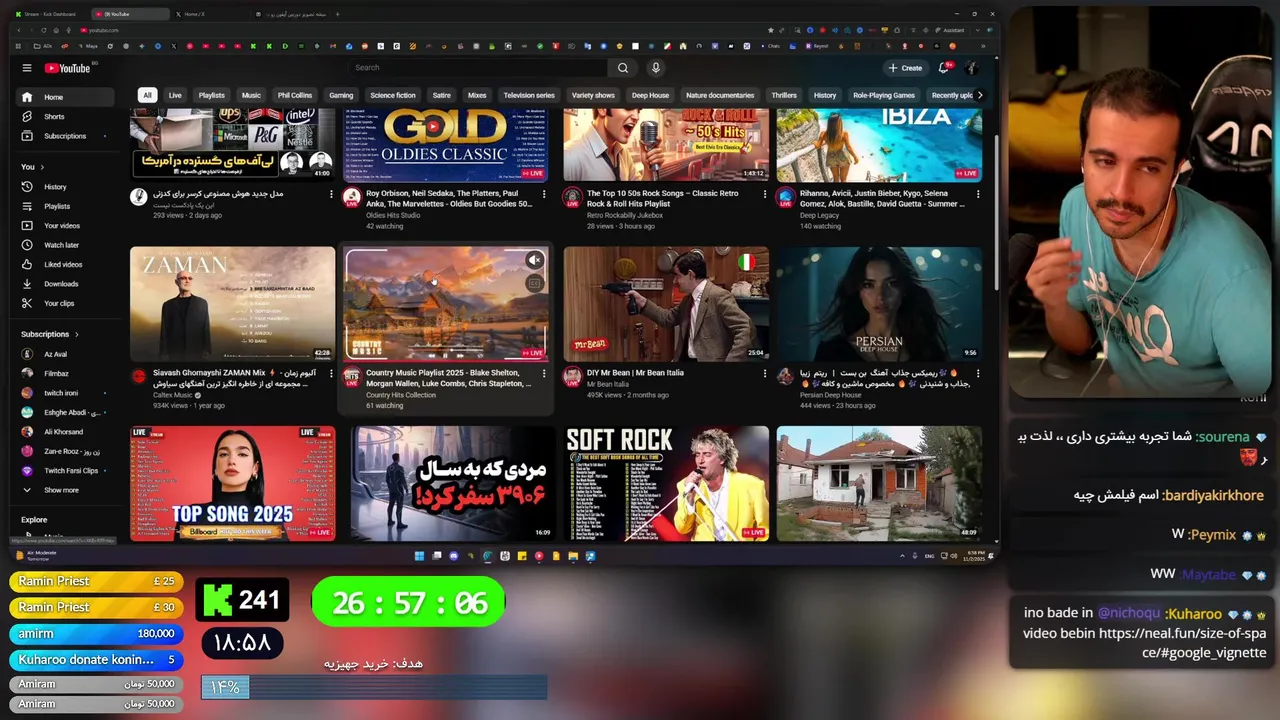
Task: Focus the YouTube Search field
Action: click(477, 68)
